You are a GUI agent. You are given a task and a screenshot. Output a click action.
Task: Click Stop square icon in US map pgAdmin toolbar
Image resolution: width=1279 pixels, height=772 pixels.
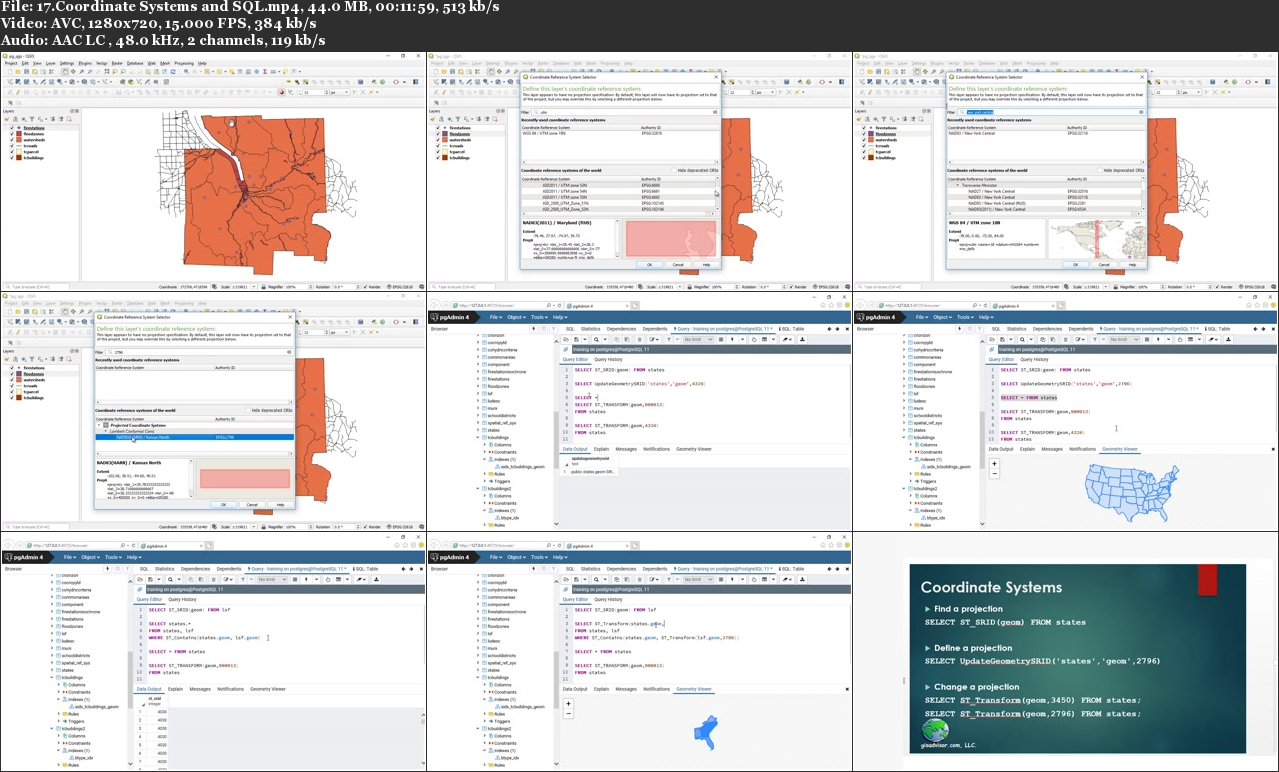[1147, 339]
